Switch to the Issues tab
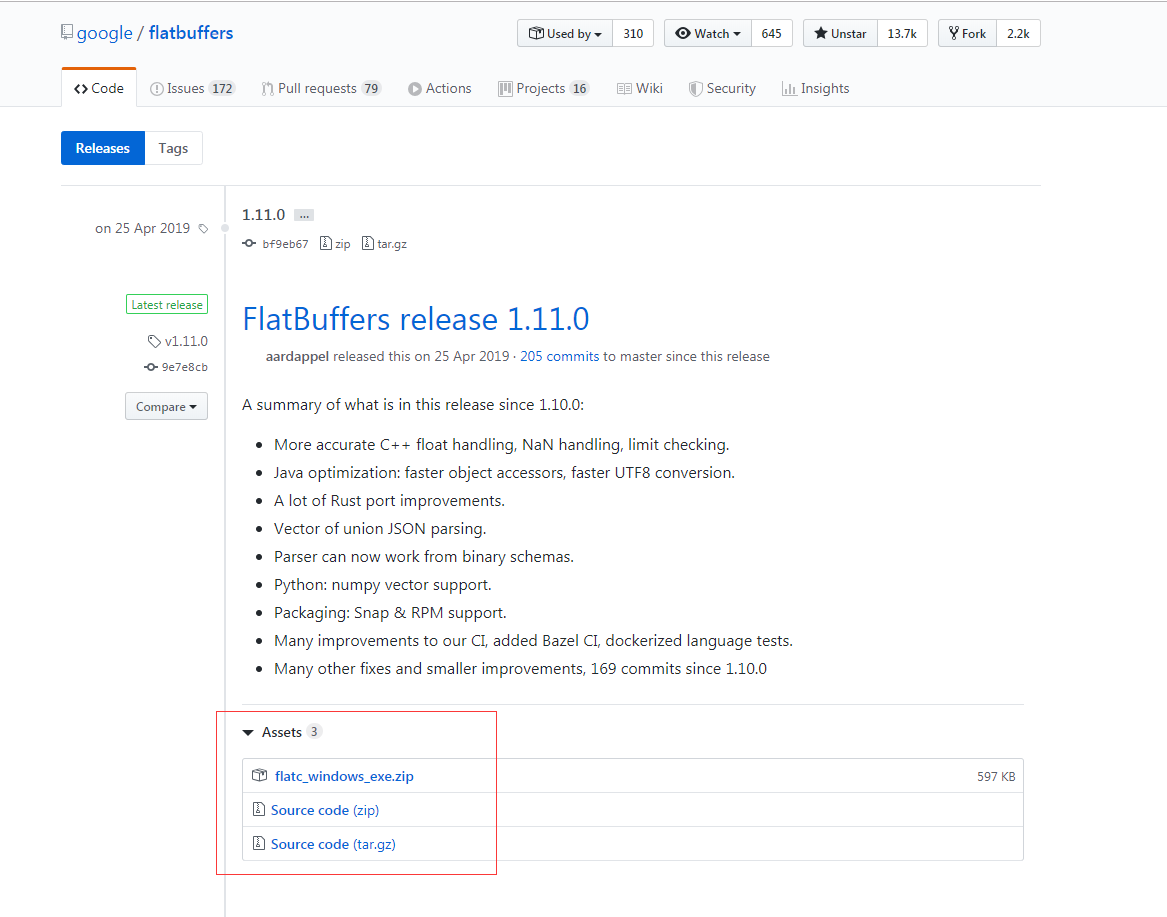1167x917 pixels. click(192, 87)
